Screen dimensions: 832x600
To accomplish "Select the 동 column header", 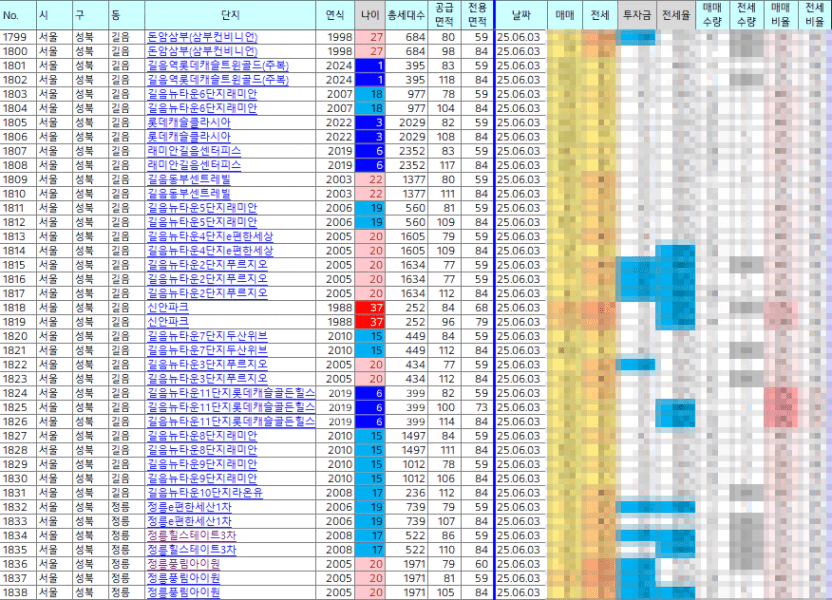I will pos(126,15).
